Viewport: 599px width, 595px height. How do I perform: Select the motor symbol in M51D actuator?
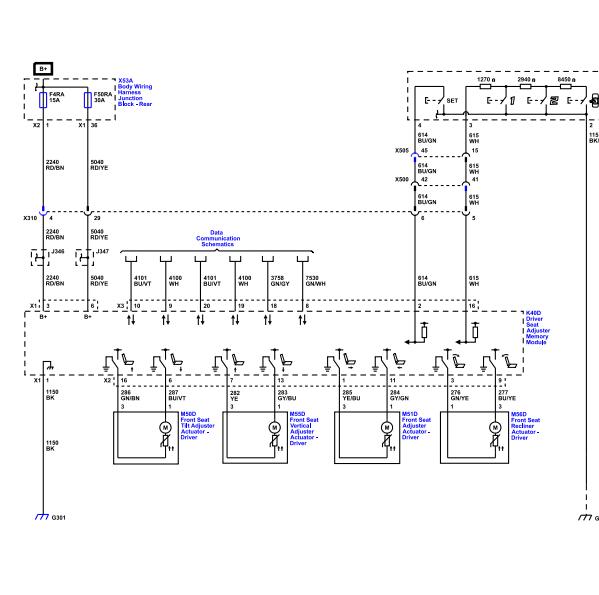tap(387, 427)
